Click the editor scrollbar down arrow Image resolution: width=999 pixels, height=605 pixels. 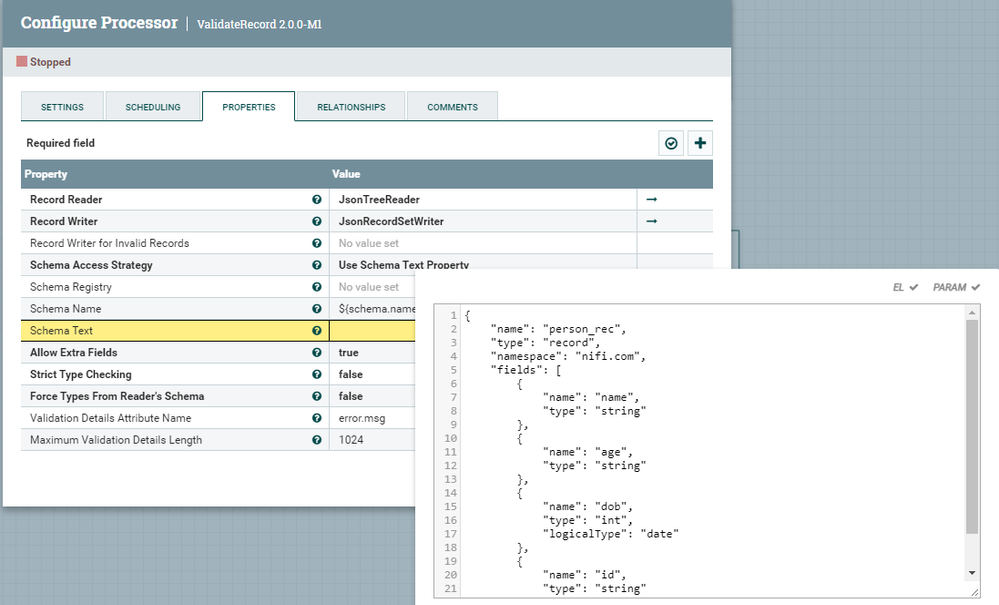pos(971,572)
